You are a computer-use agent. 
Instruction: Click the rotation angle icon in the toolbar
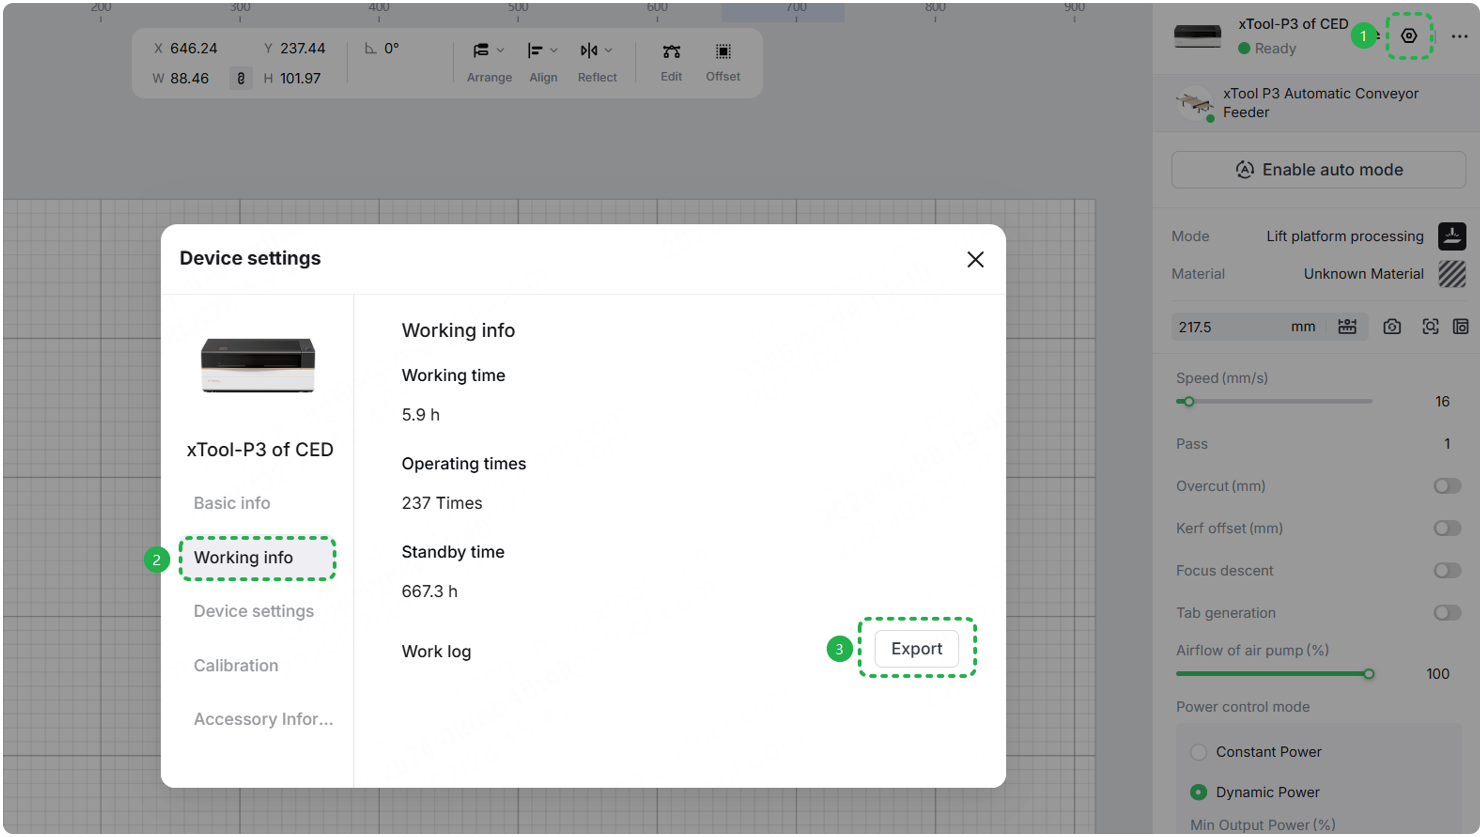point(371,48)
